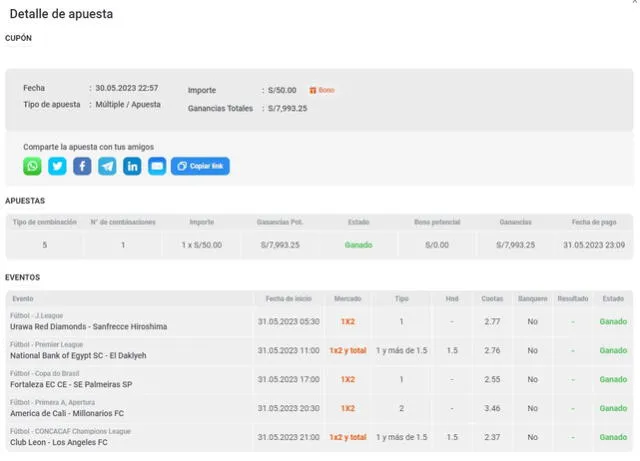Select the Fortaleza EC CE - SE Palmeiras SP event
This screenshot has height=461, width=640.
point(71,385)
